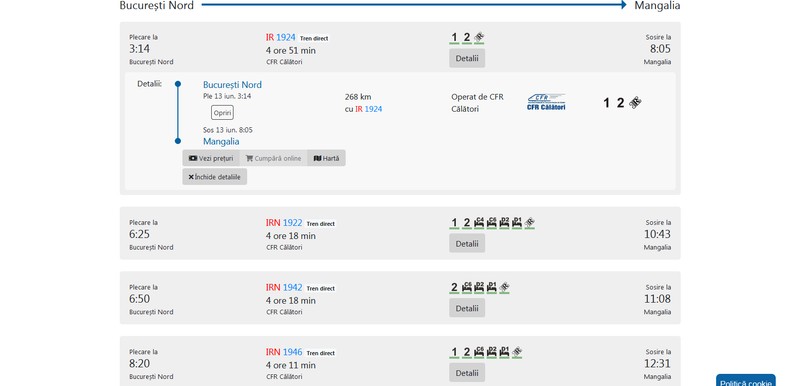Screen dimensions: 800x386
Task: Click arrival time 8:05
Action: coord(660,49)
